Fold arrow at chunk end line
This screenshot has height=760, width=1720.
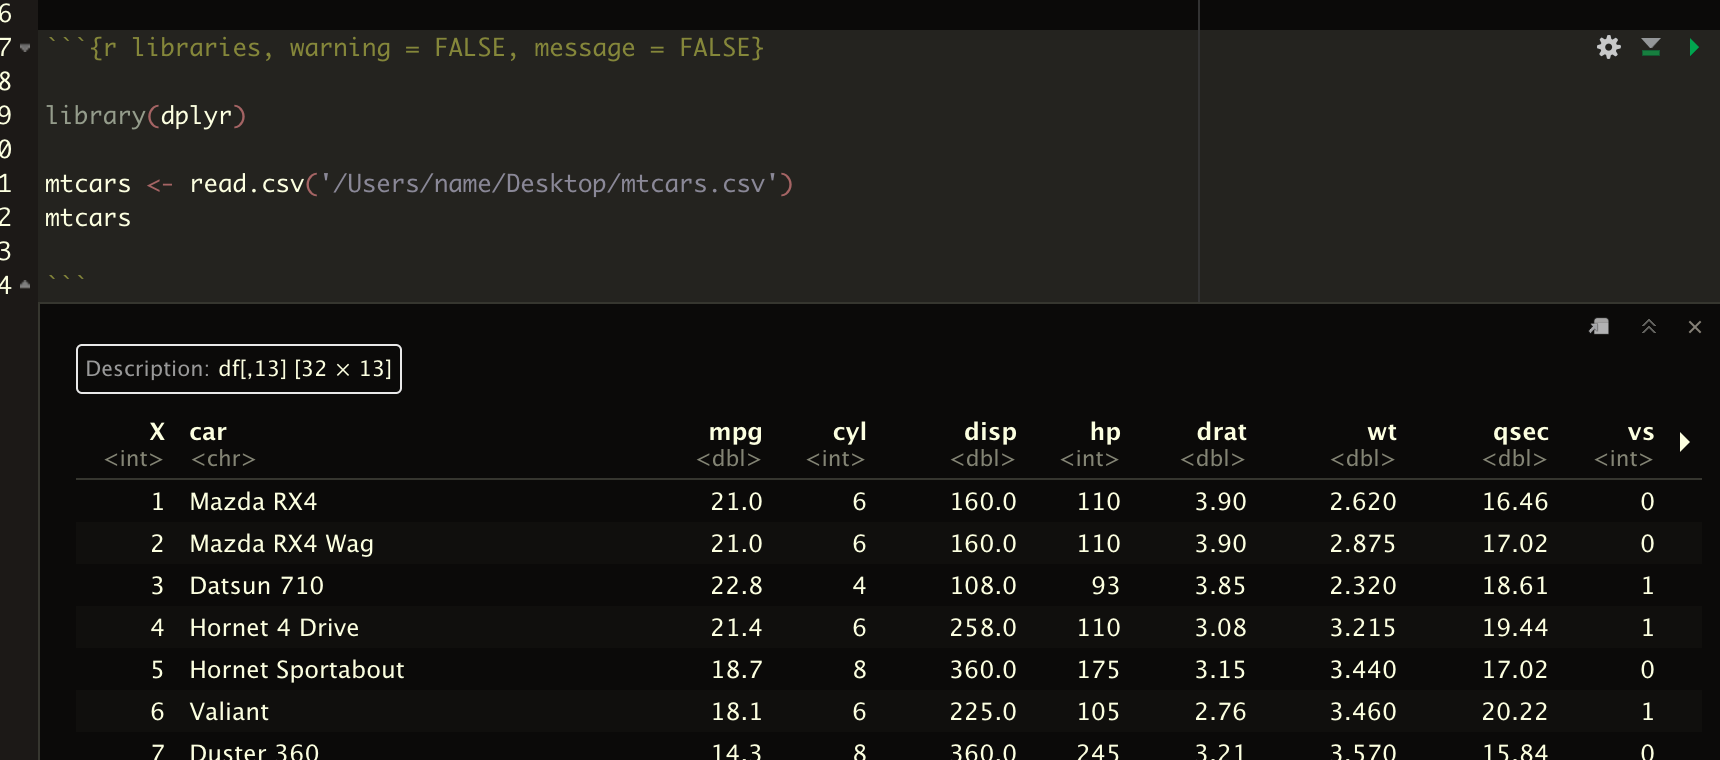pyautogui.click(x=25, y=285)
